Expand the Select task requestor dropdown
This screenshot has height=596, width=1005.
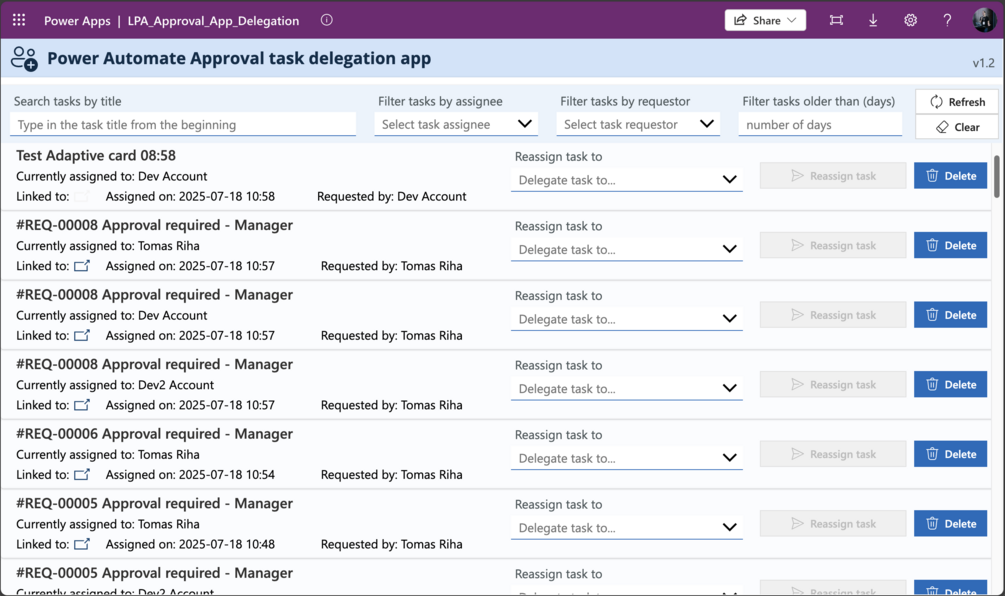click(638, 124)
